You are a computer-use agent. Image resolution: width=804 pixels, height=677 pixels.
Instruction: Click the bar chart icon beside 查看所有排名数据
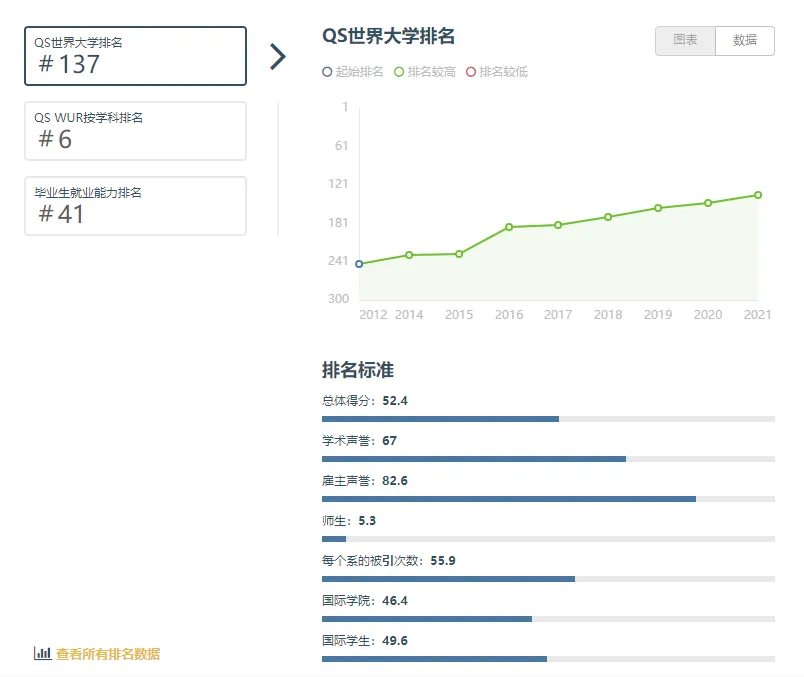[x=43, y=653]
